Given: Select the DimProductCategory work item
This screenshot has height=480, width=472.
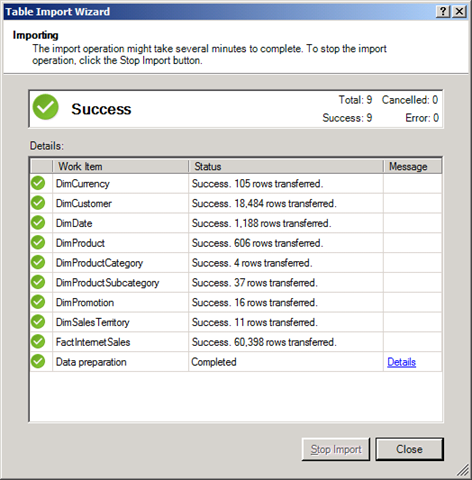Looking at the screenshot, I should [99, 263].
